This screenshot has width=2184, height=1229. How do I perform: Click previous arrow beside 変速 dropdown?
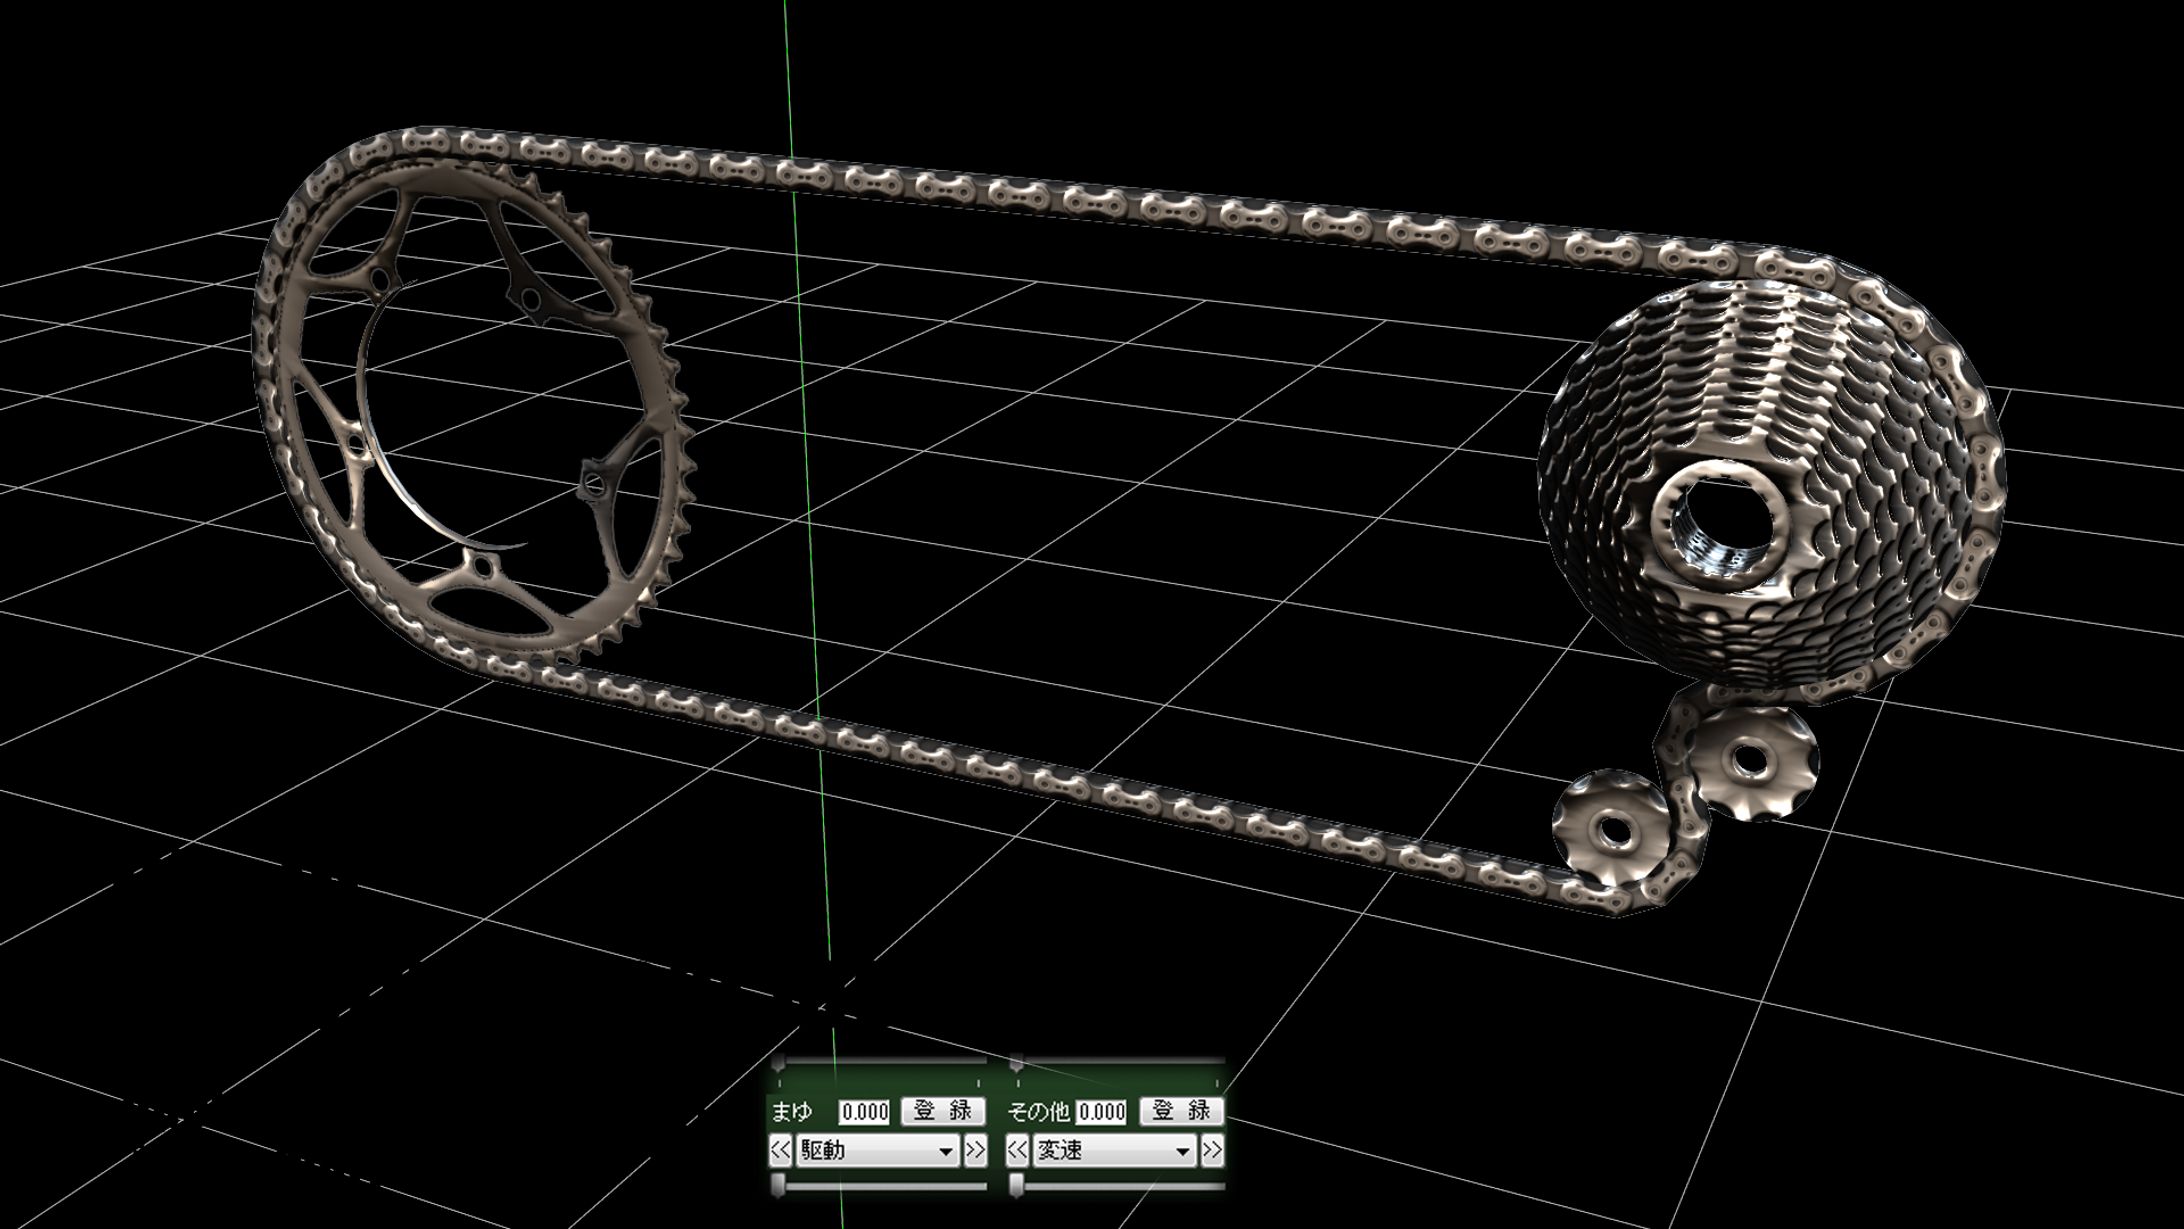click(x=1016, y=1151)
